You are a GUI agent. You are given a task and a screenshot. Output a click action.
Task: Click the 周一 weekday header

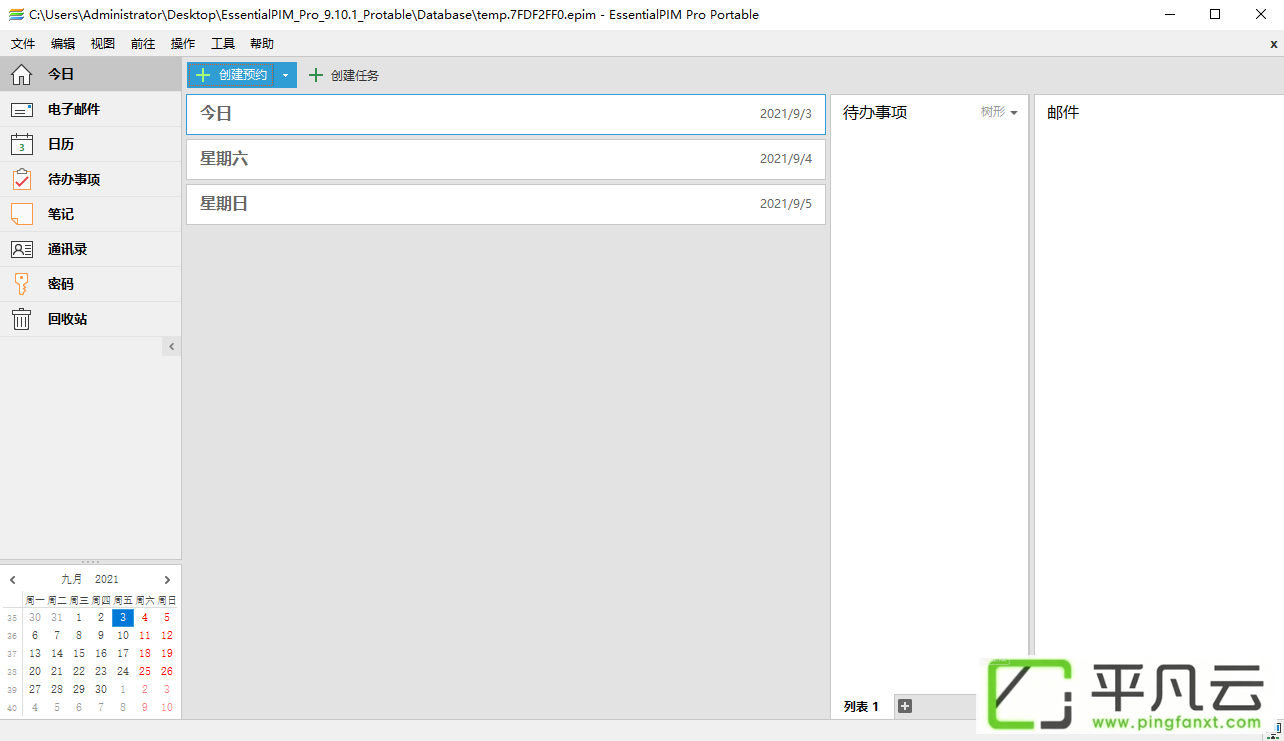pyautogui.click(x=35, y=601)
